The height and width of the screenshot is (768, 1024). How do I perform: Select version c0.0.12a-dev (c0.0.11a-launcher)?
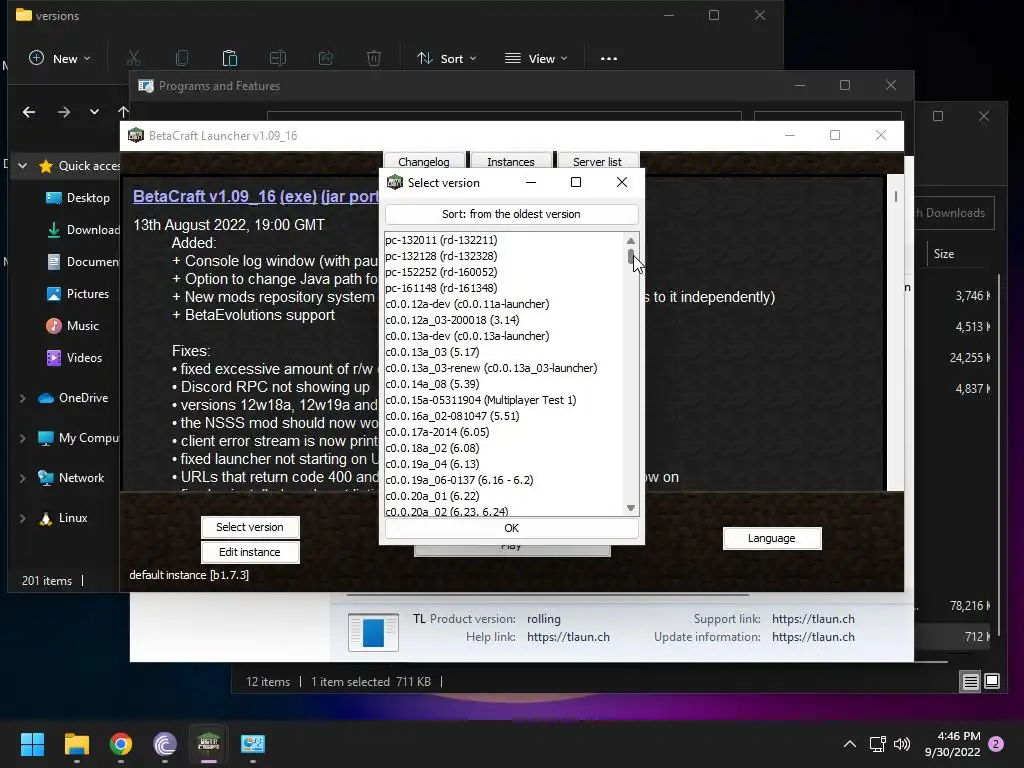tap(467, 304)
